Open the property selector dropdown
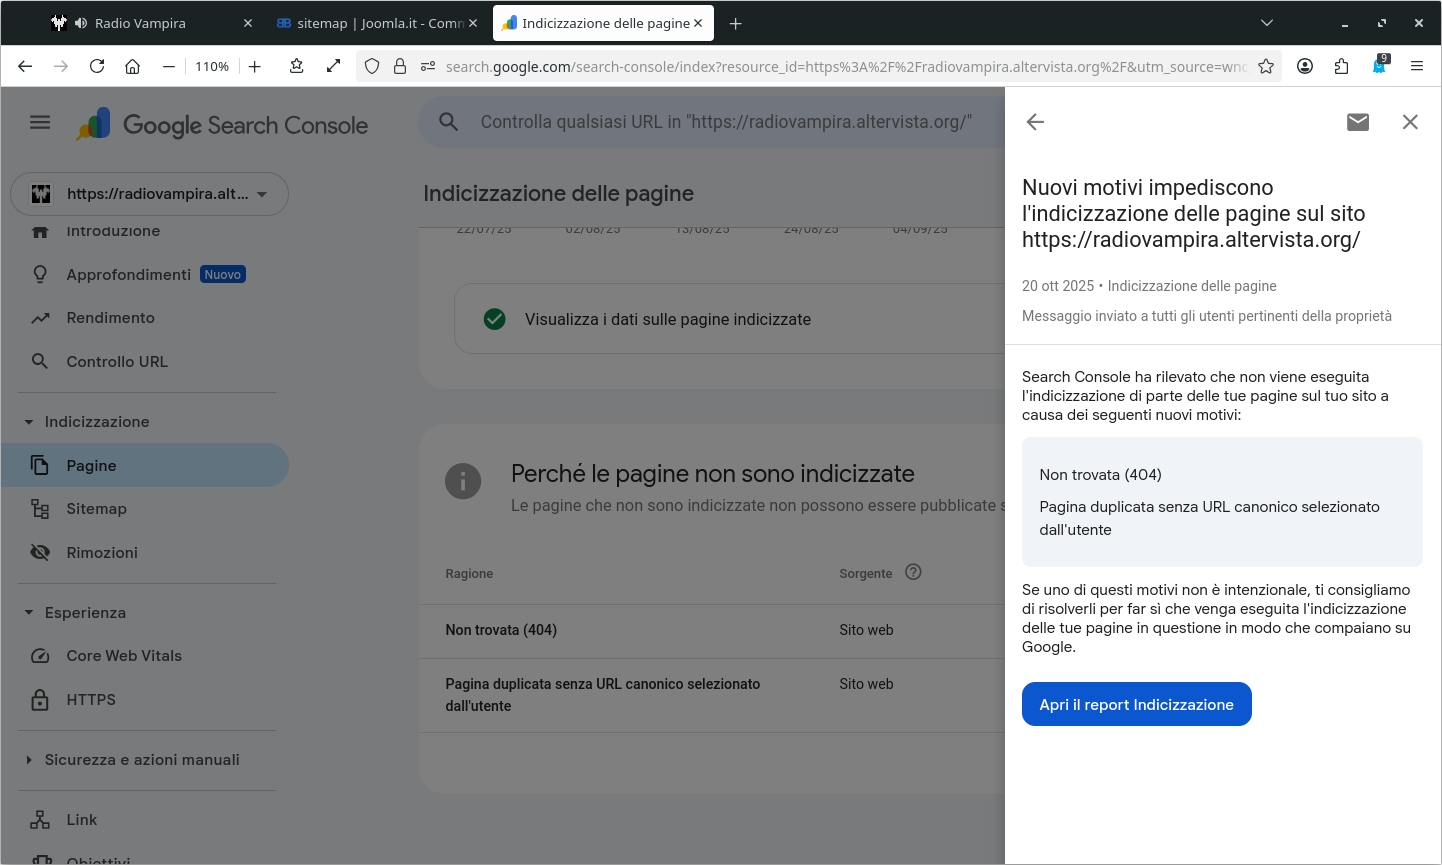 click(150, 194)
